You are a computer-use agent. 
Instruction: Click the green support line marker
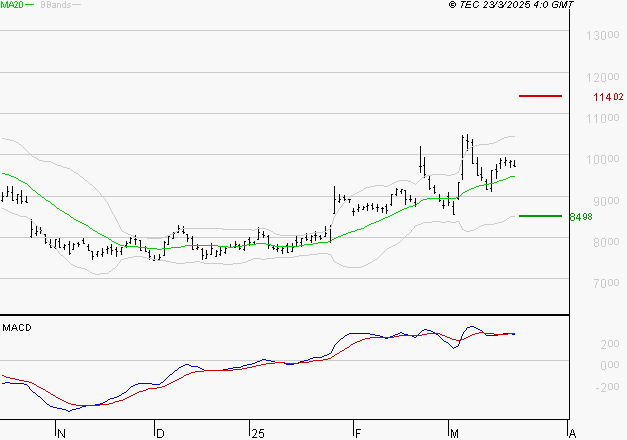point(540,216)
